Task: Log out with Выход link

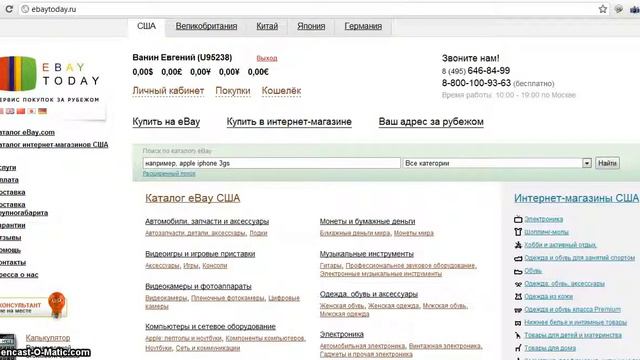Action: 267,58
